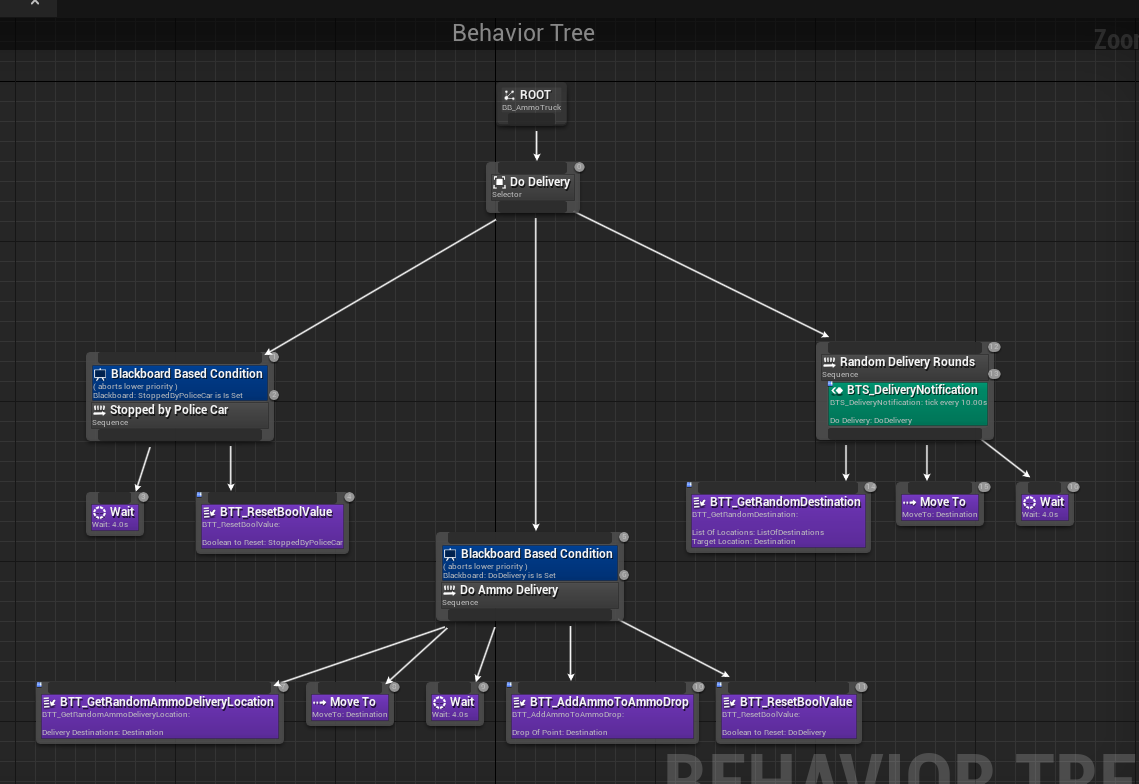
Task: Click '( aborts lower priority )' on StoppedByPoliceCar condition
Action: (x=135, y=387)
